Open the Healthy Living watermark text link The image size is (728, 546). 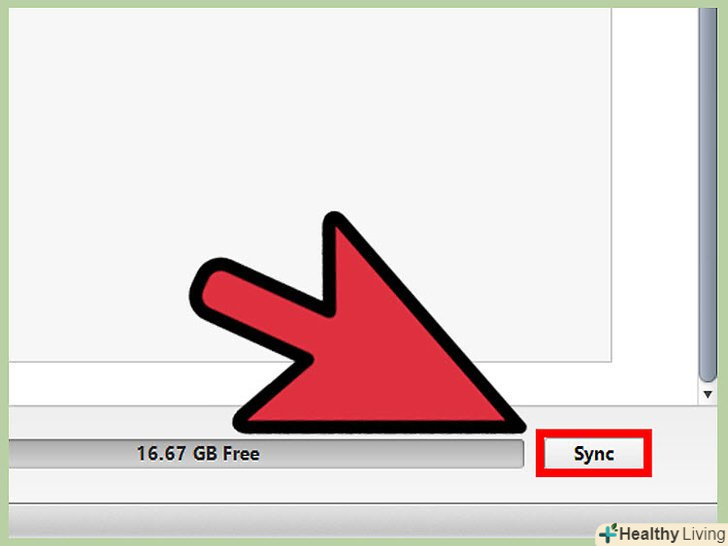tap(672, 534)
